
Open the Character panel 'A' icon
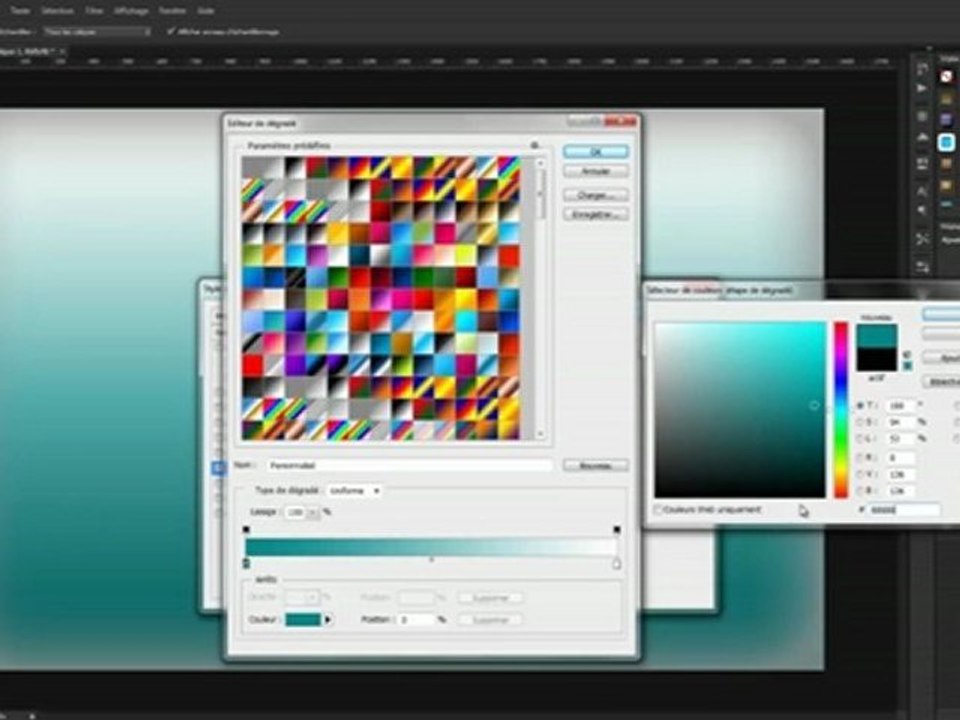[x=921, y=190]
